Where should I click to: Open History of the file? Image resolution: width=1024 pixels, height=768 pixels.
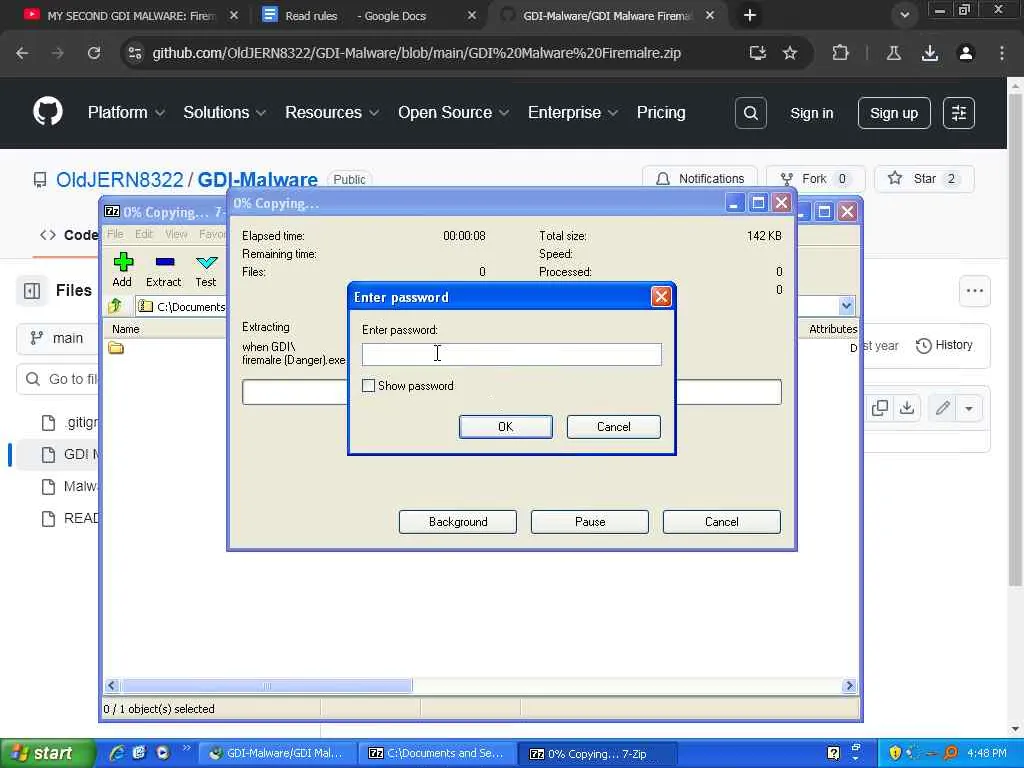click(944, 345)
